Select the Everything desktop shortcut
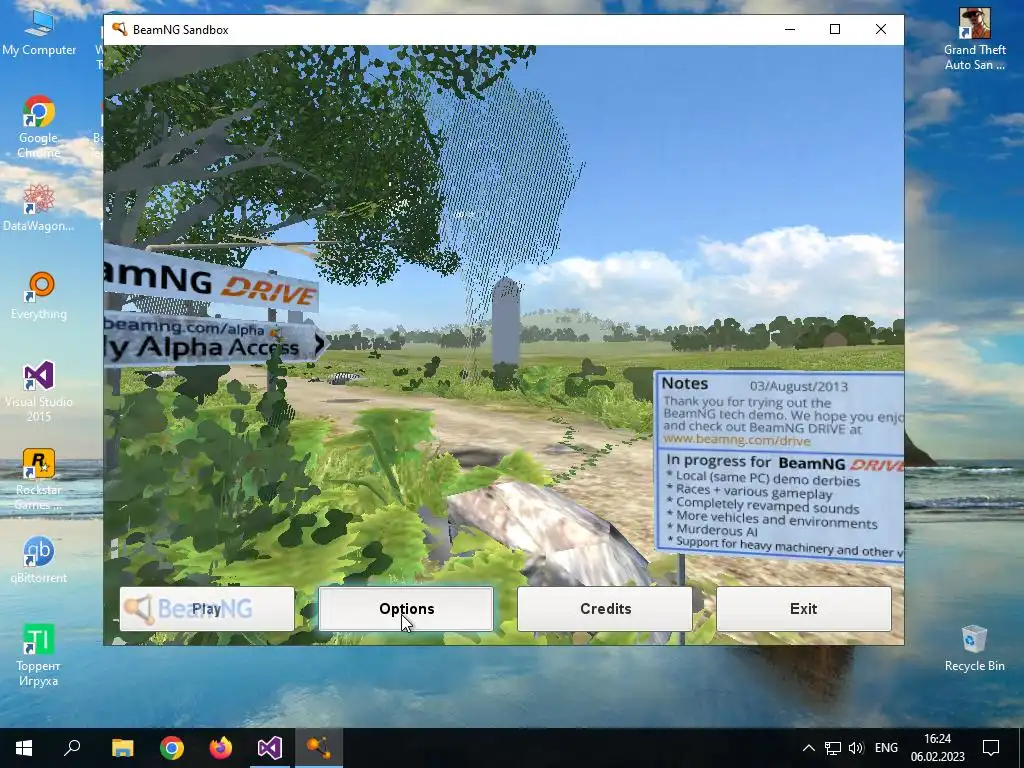The image size is (1024, 768). point(39,296)
